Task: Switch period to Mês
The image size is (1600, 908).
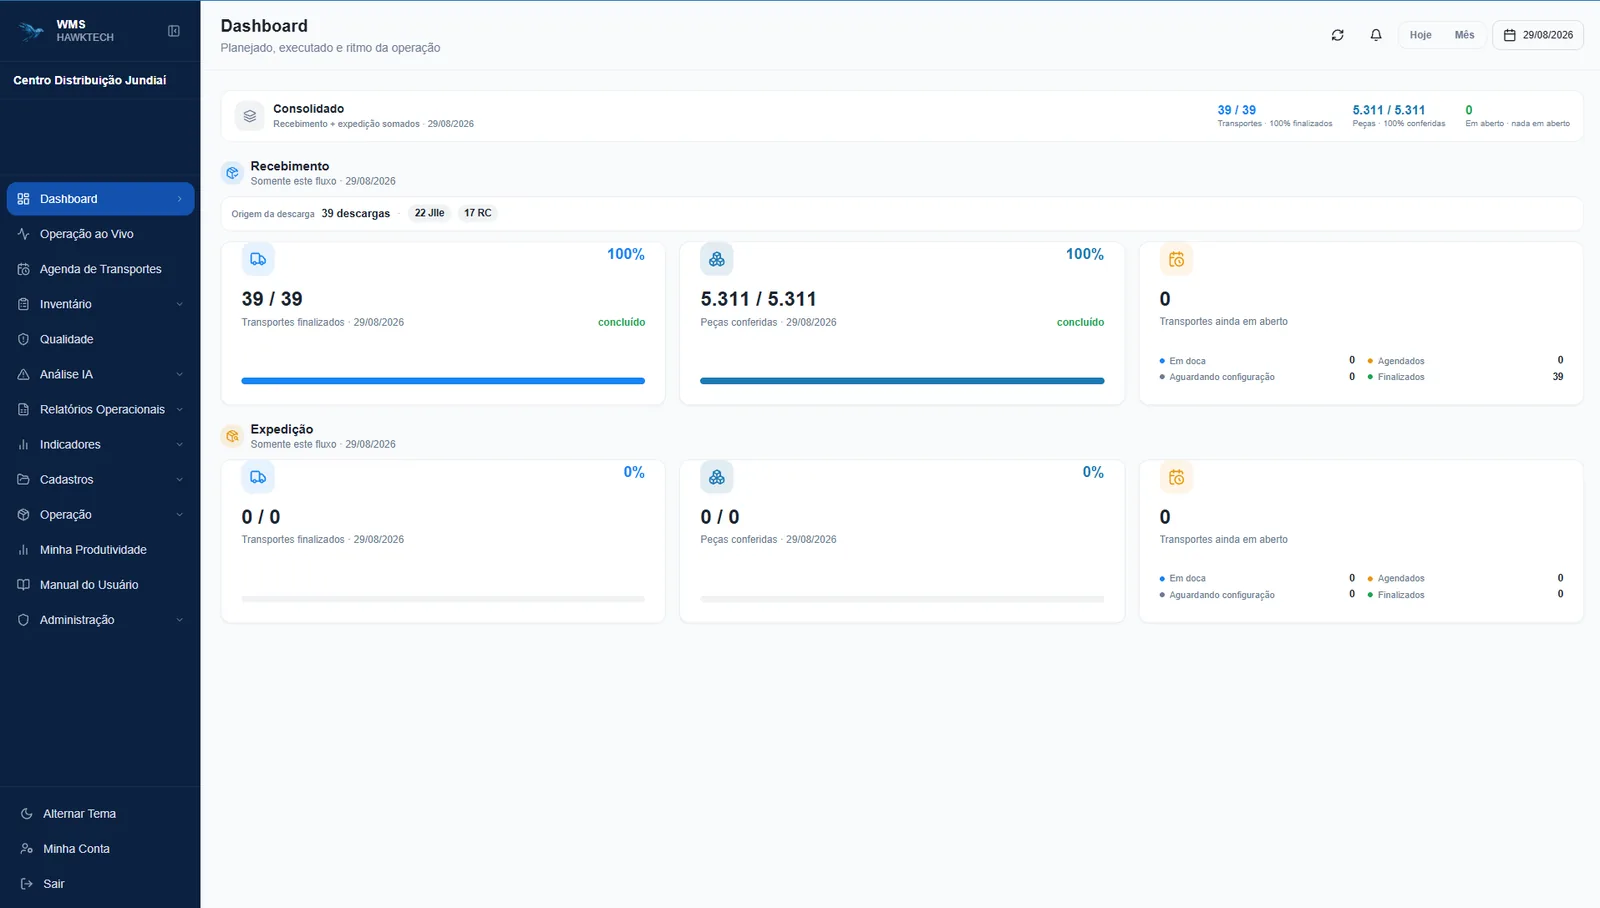Action: pos(1464,35)
